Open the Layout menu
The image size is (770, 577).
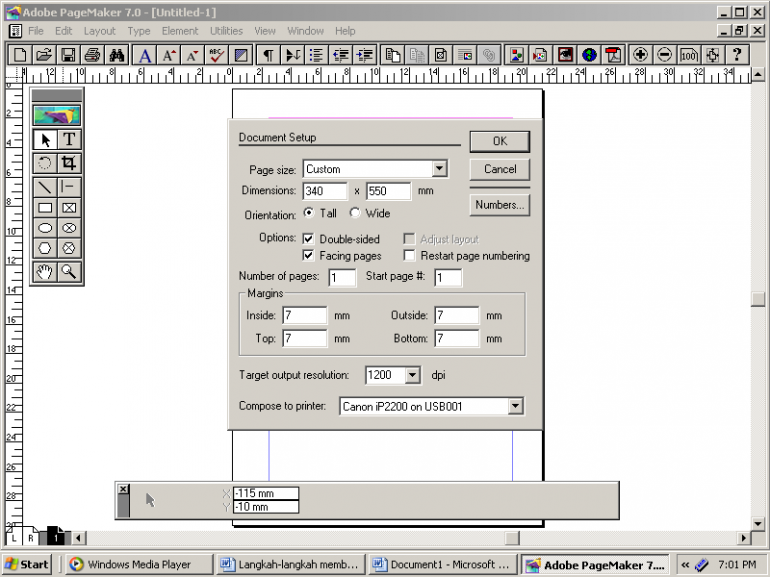[99, 31]
